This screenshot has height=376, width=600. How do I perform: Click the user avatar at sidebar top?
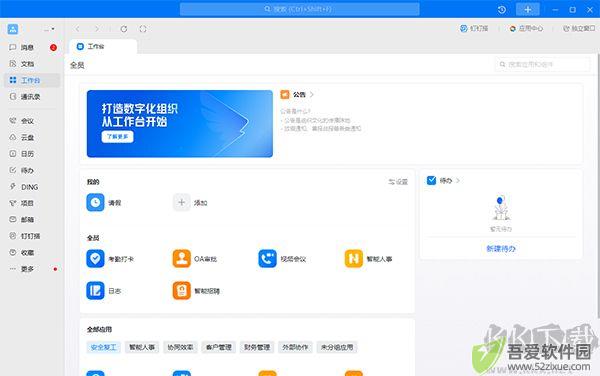pyautogui.click(x=13, y=29)
